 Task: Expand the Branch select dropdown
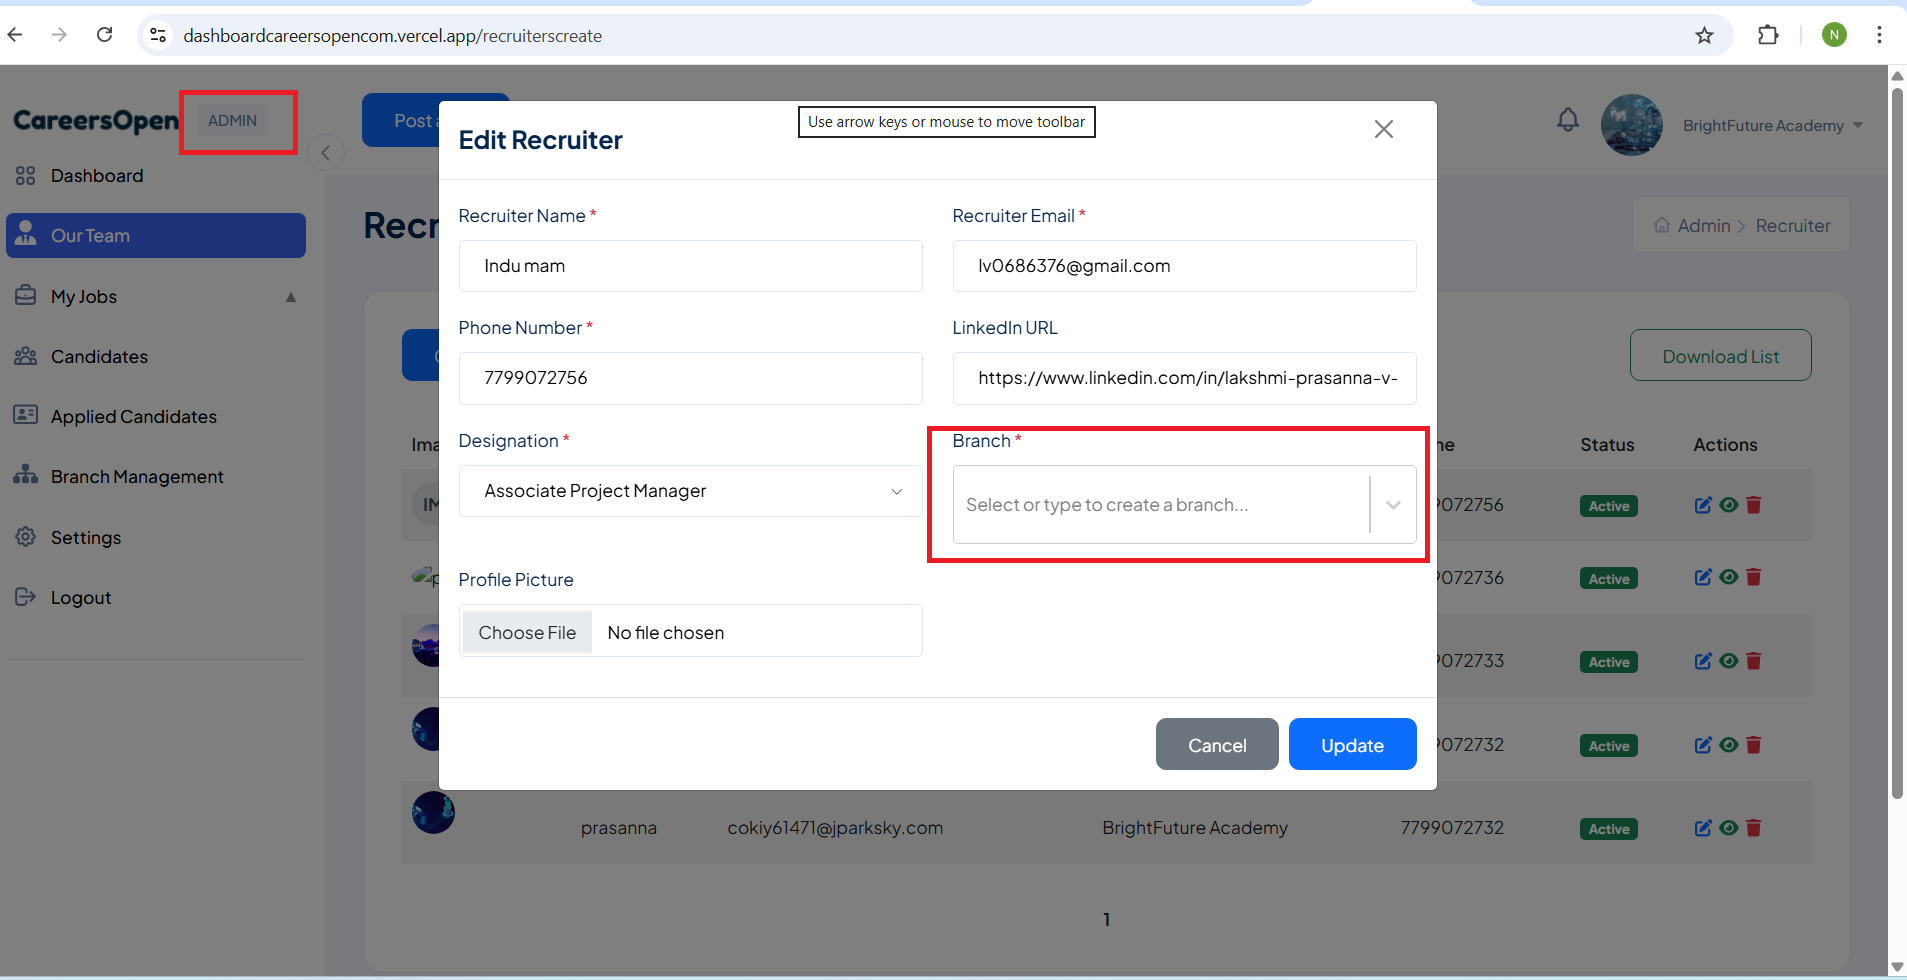click(1392, 505)
